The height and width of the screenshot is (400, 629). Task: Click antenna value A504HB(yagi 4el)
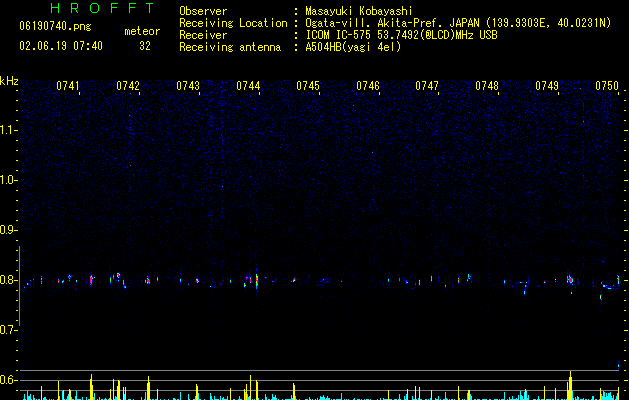353,47
